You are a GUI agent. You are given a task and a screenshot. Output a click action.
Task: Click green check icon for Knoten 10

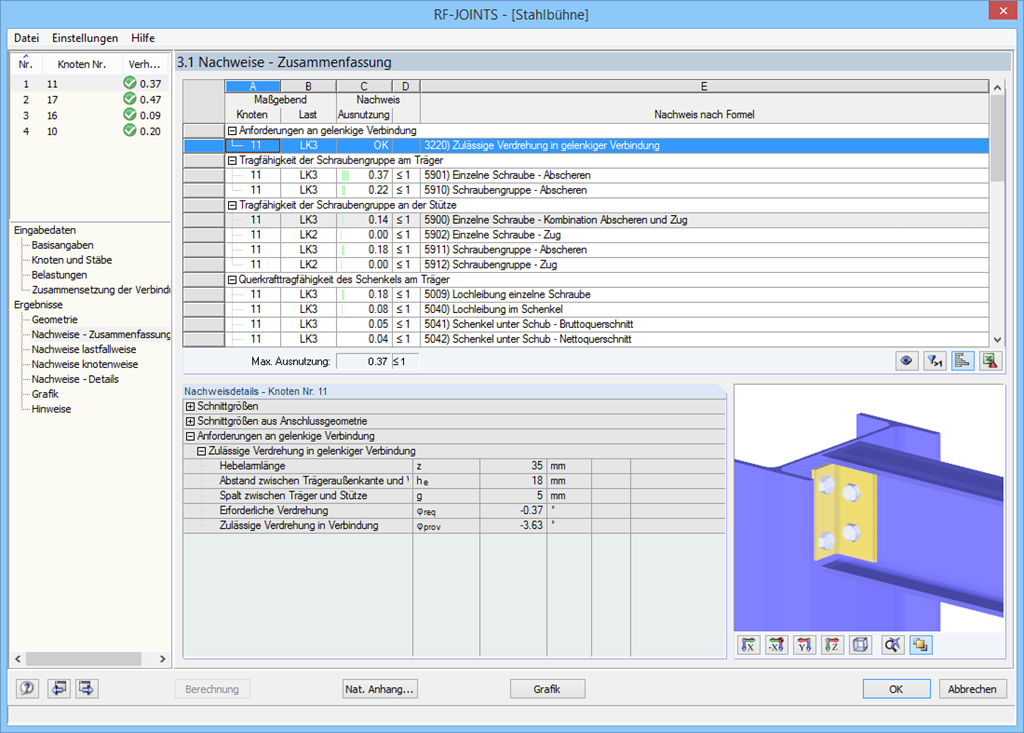(129, 131)
